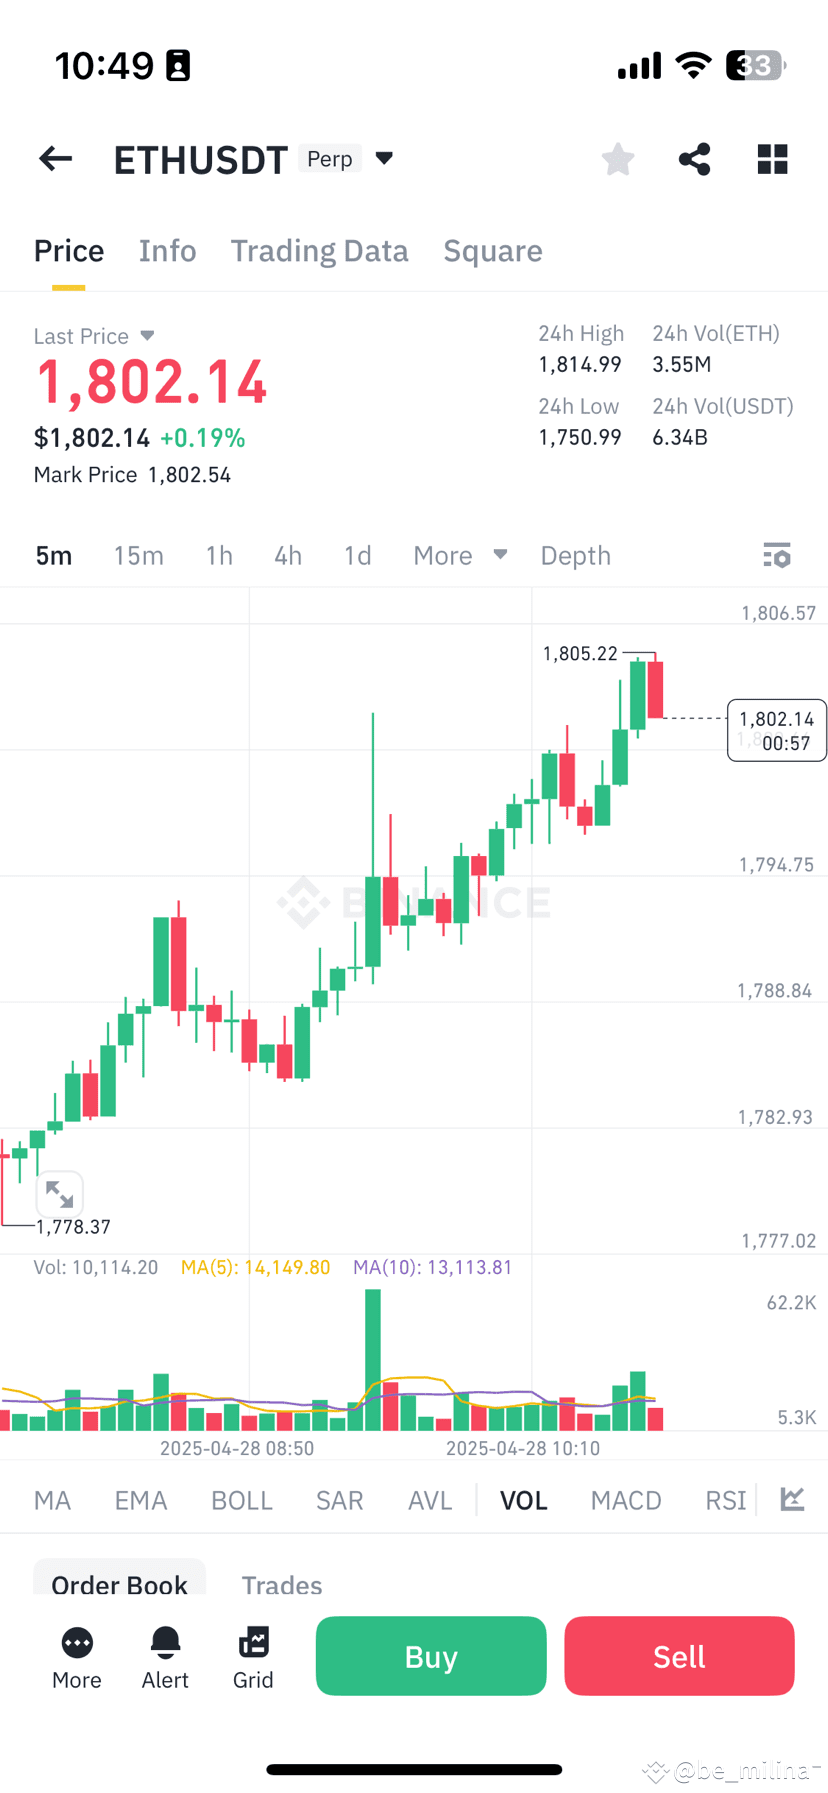Add ETHUSDT to favorites with star
Image resolution: width=828 pixels, height=1793 pixels.
point(618,159)
